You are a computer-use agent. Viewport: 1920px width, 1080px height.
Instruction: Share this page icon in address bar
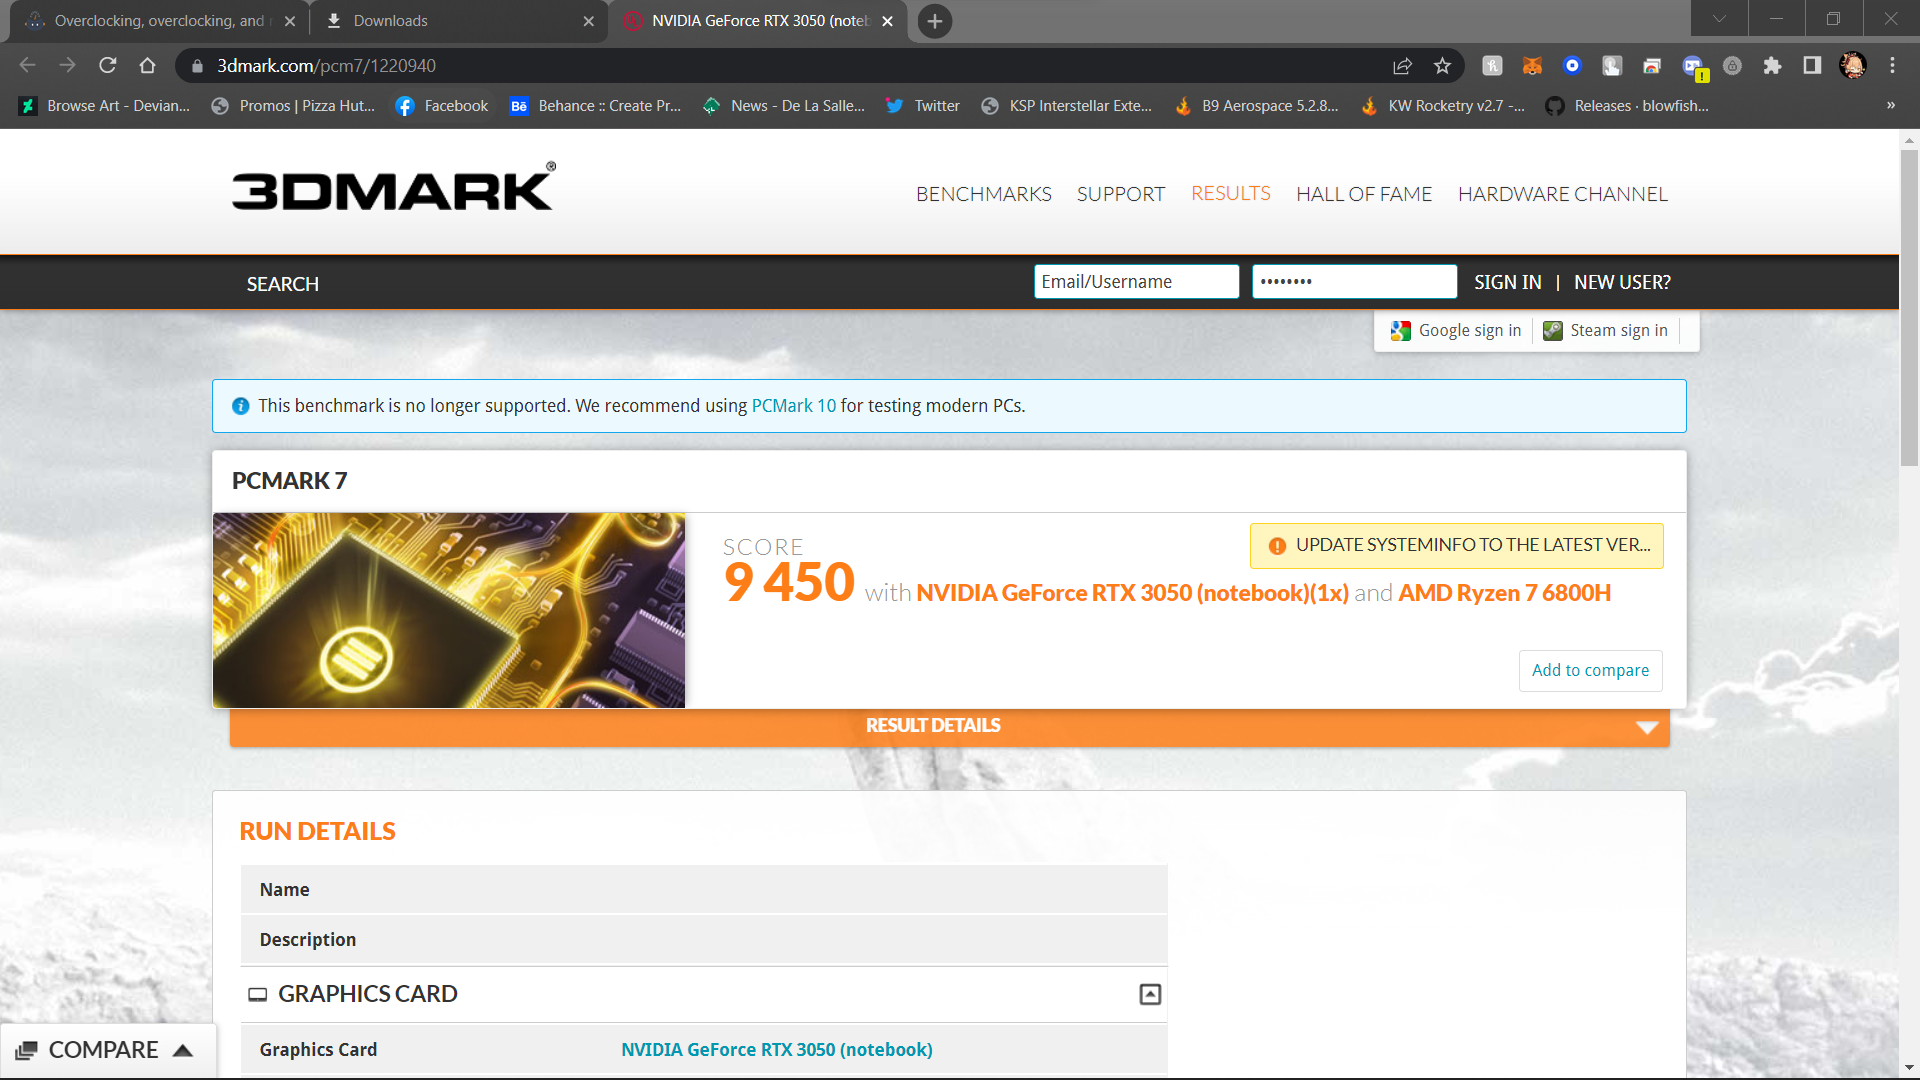1402,65
